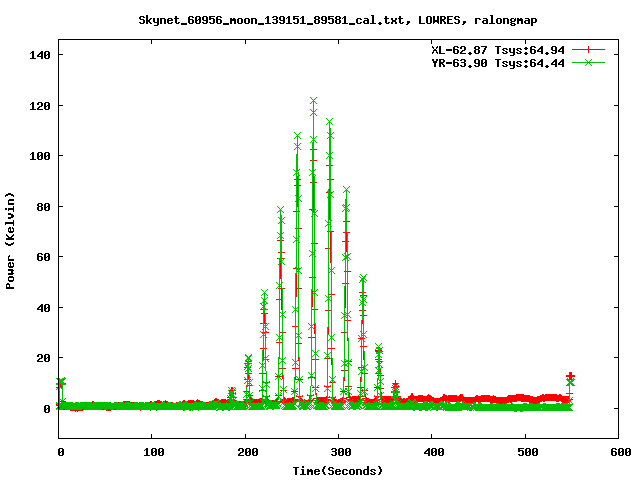Click the 140 tick label on the y-axis
This screenshot has height=480, width=640.
40,54
